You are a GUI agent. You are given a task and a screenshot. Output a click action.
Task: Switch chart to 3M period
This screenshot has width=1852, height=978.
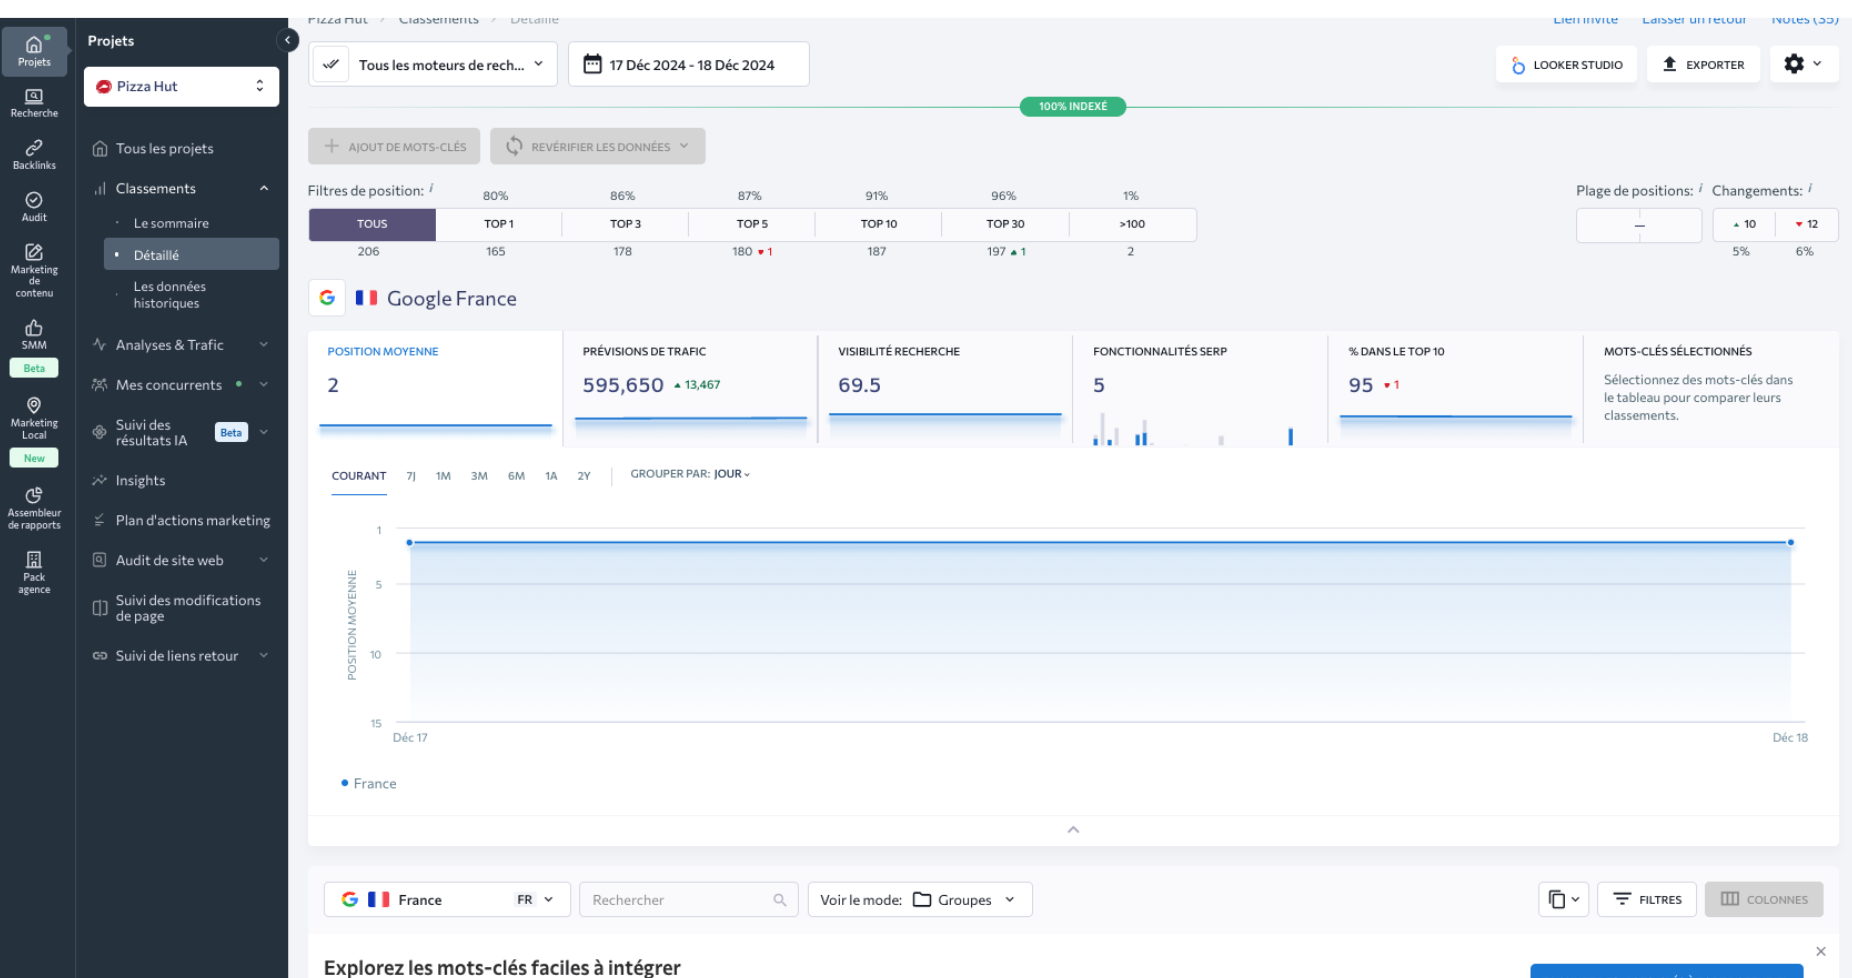[x=479, y=476]
